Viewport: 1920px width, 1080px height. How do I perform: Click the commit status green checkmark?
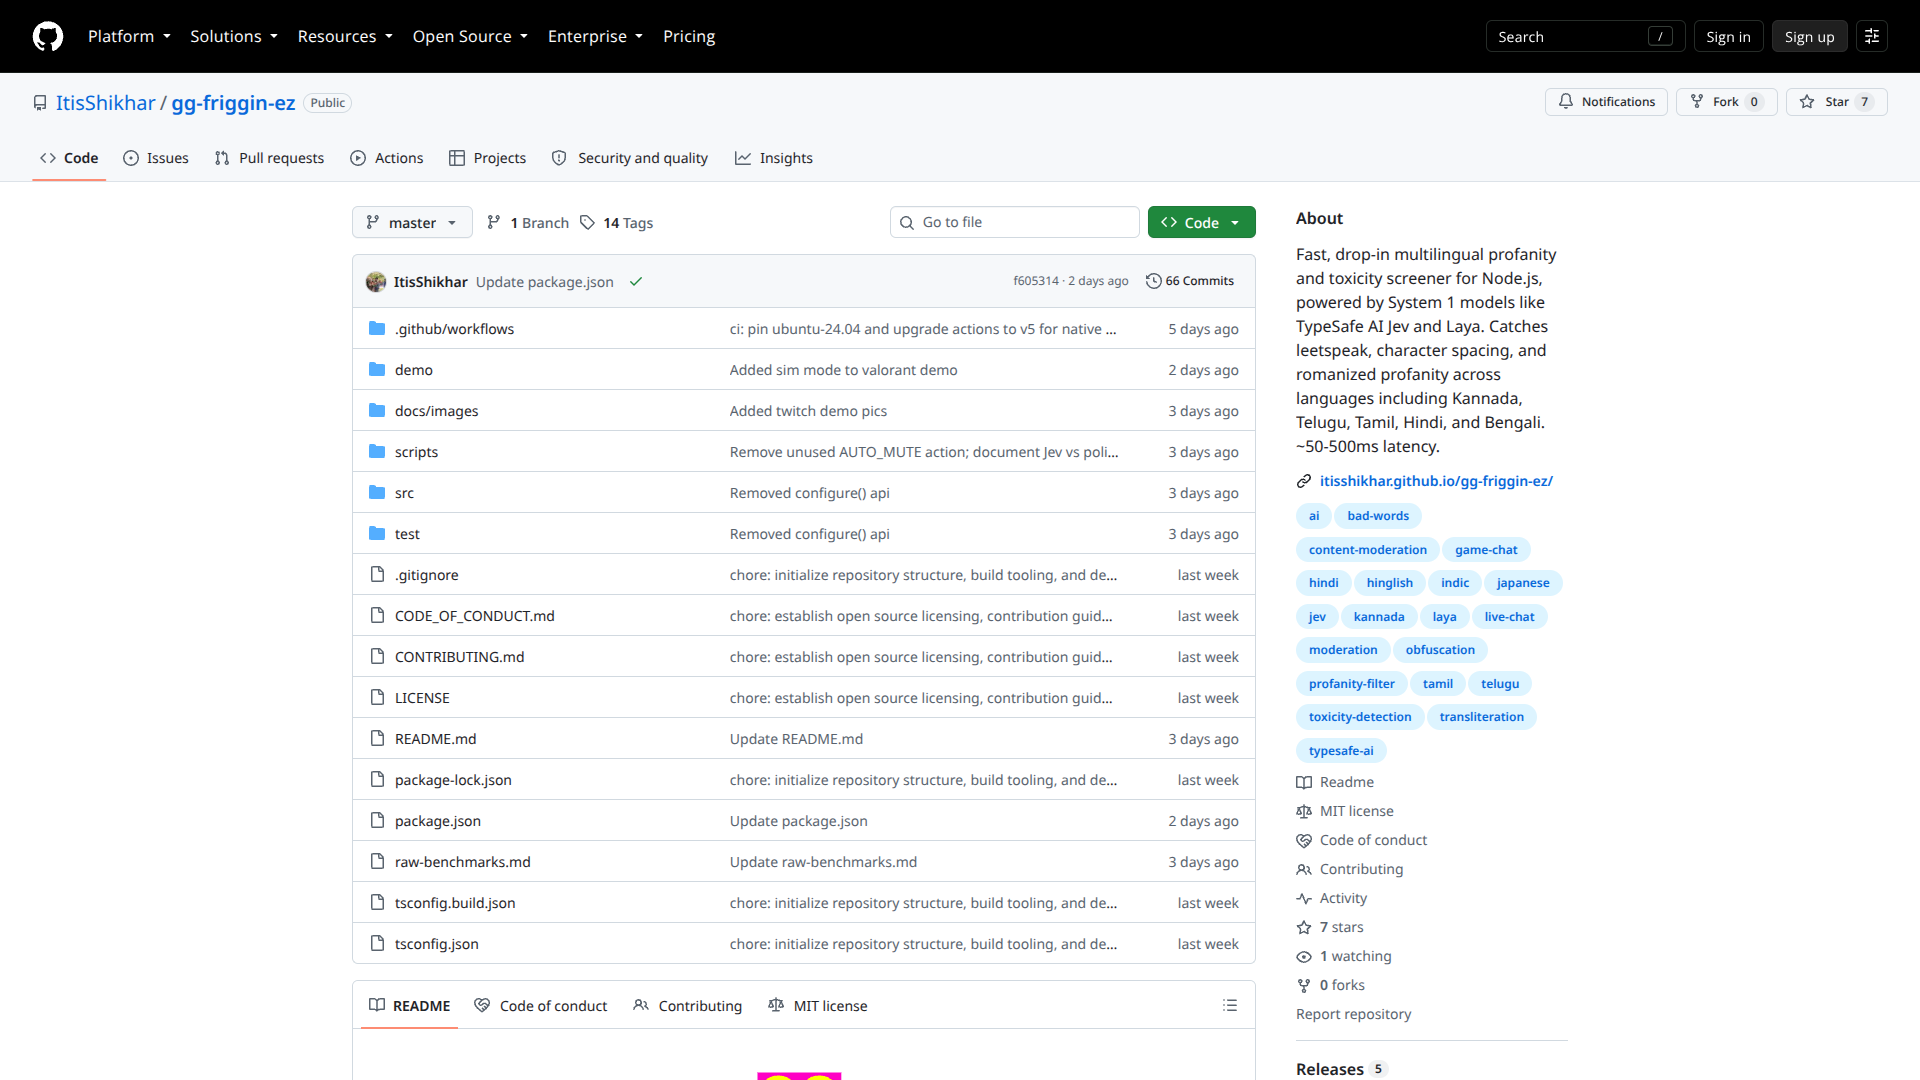[x=636, y=282]
